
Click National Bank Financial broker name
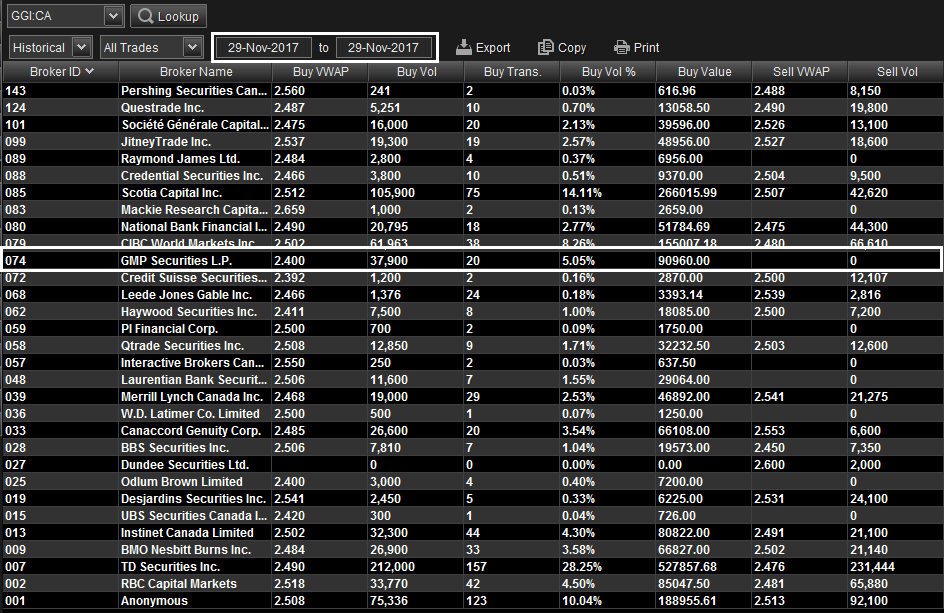(x=194, y=227)
